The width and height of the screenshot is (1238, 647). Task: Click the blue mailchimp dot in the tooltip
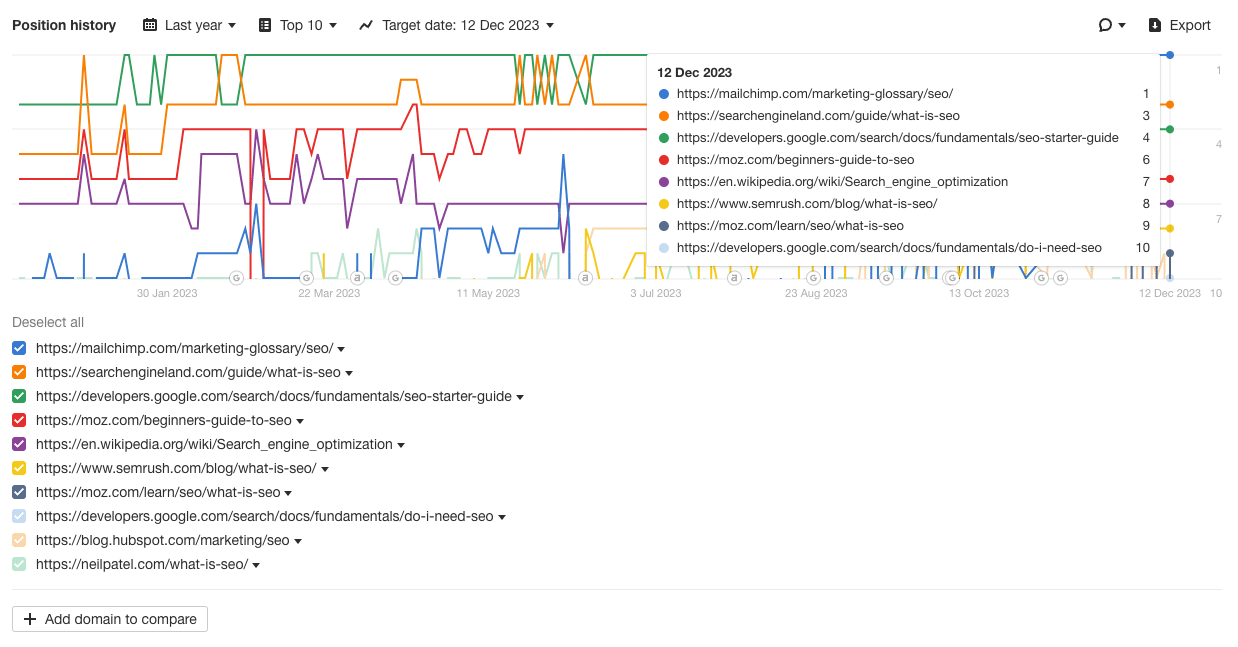[663, 94]
